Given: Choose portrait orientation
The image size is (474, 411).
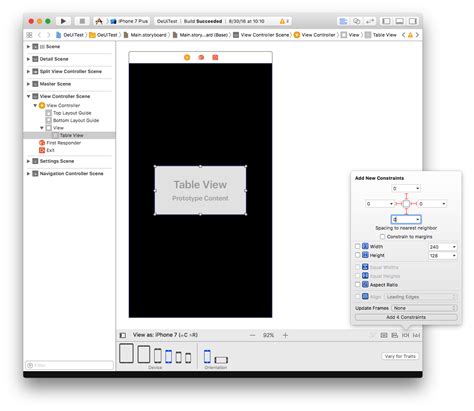Looking at the screenshot, I should point(207,356).
